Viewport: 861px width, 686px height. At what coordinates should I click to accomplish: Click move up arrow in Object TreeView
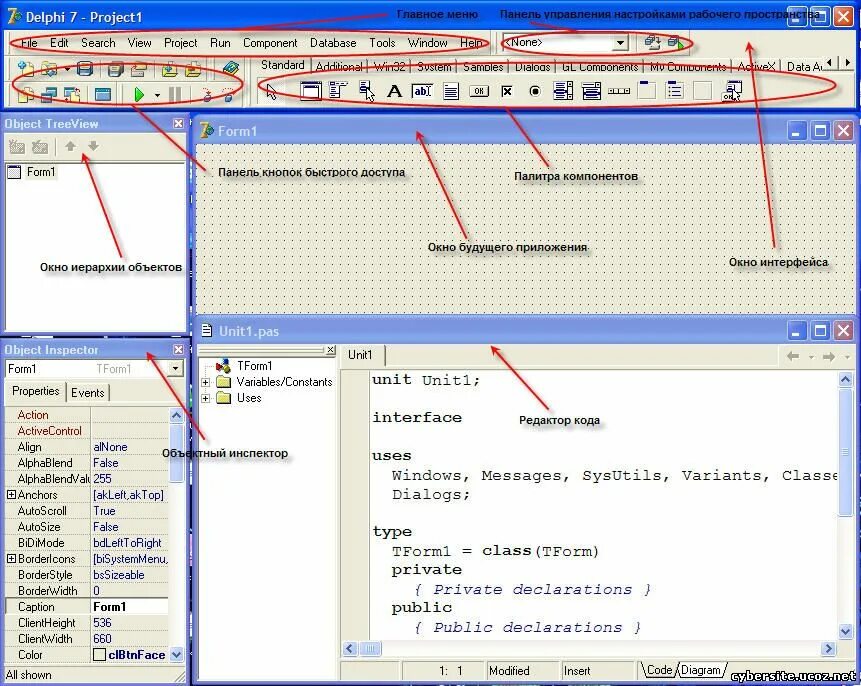[x=71, y=146]
